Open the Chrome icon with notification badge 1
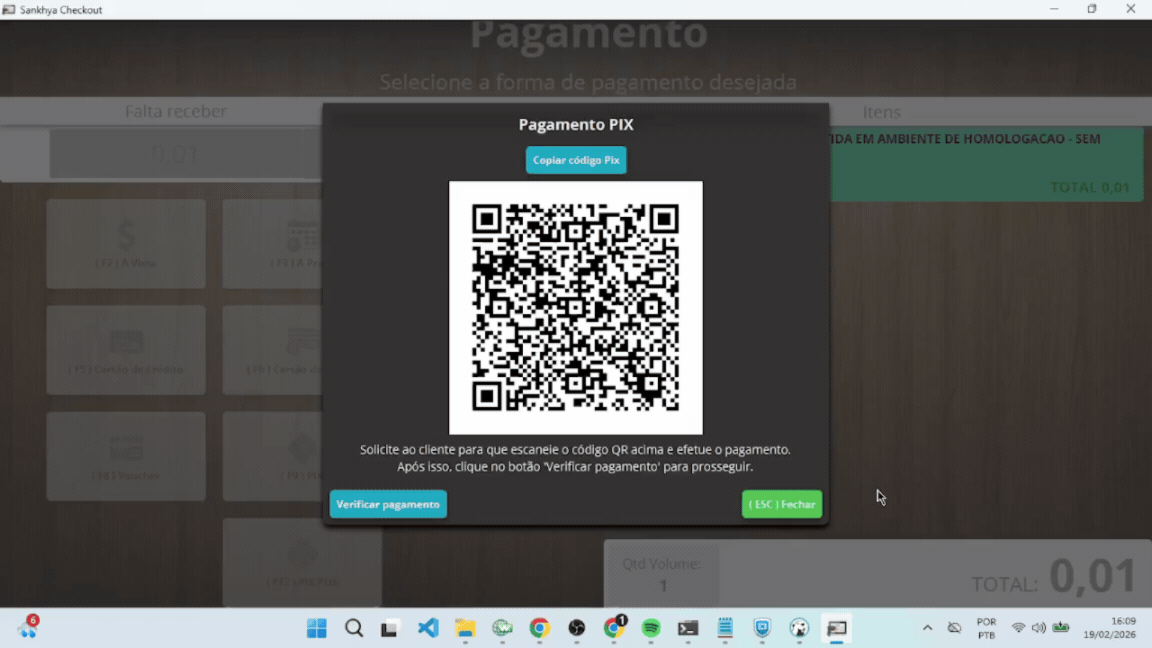This screenshot has height=648, width=1152. [614, 628]
